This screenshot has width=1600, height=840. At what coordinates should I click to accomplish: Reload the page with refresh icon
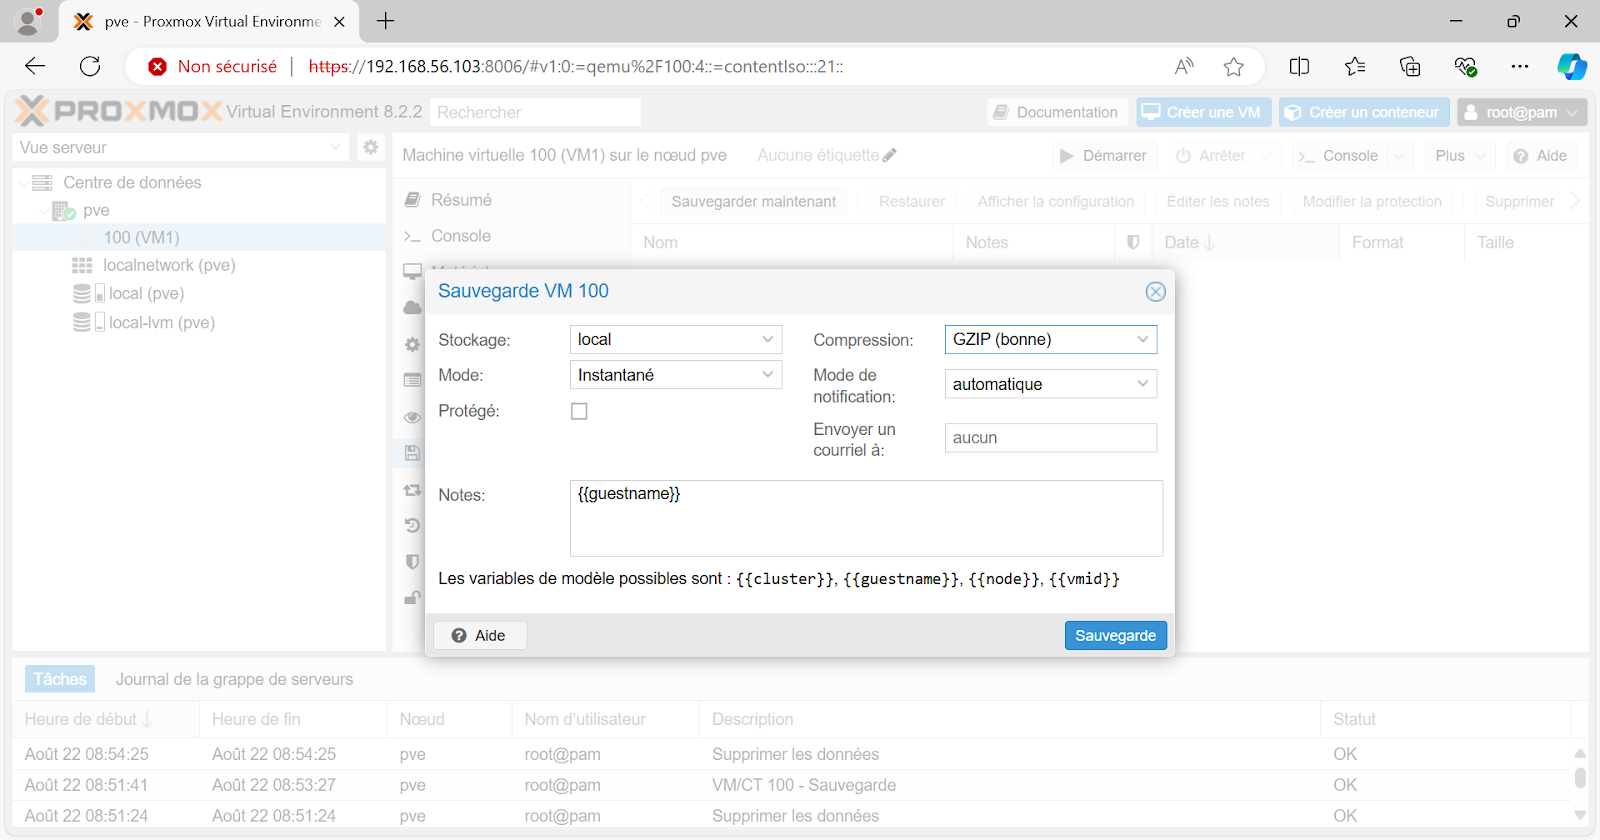click(x=90, y=66)
